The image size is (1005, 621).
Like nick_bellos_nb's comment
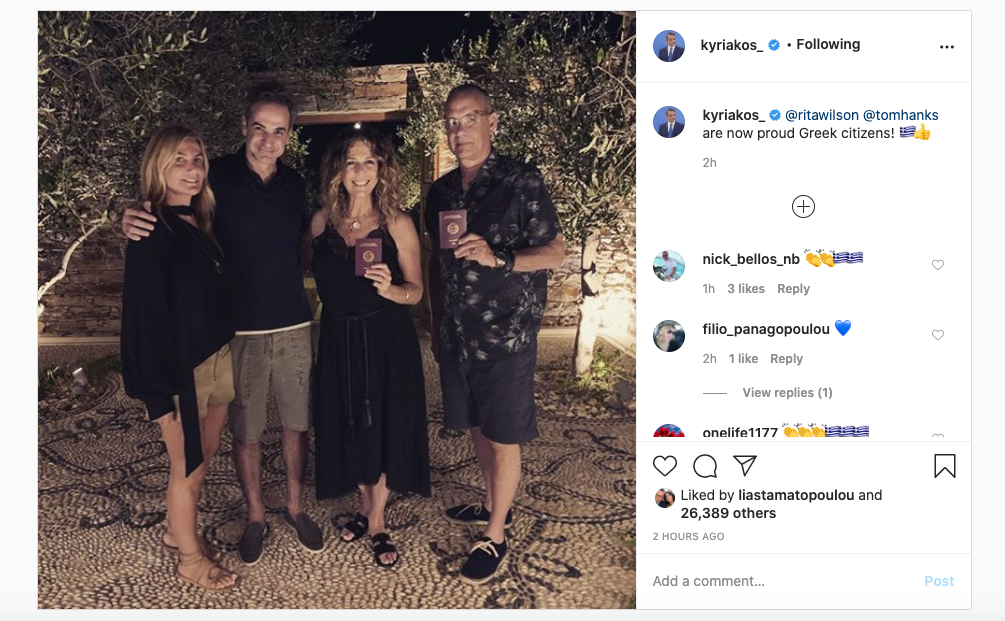pyautogui.click(x=938, y=265)
